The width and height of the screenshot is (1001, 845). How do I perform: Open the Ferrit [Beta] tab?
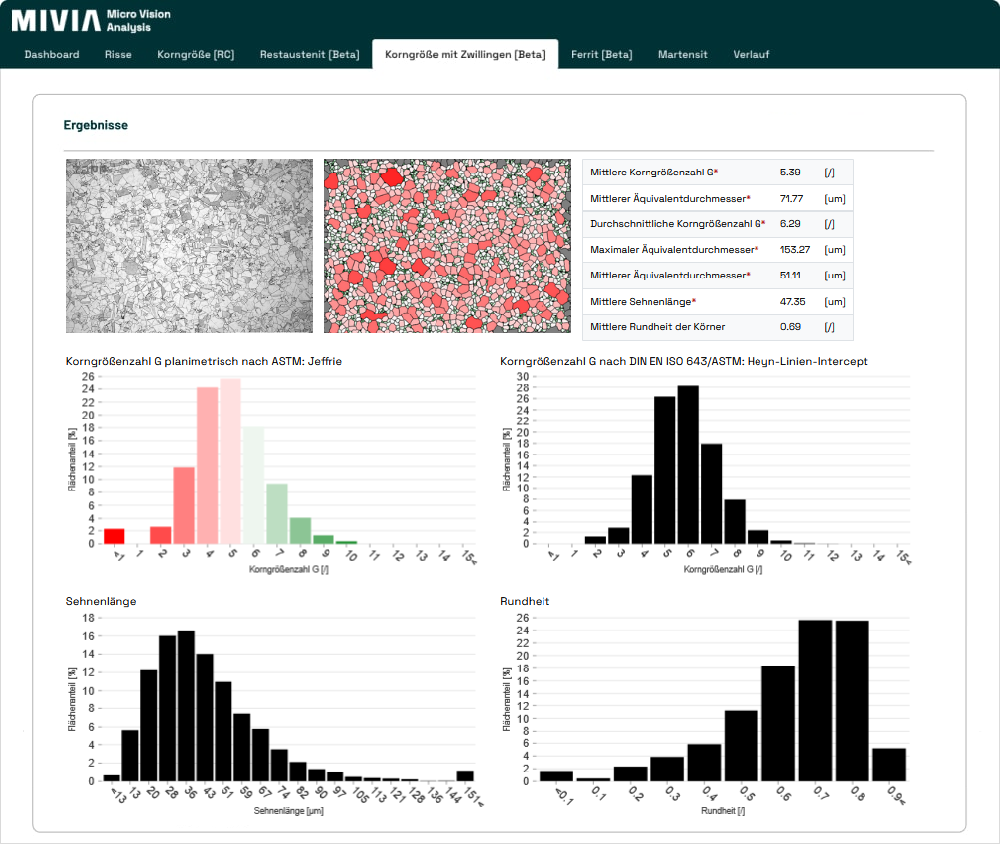point(602,54)
